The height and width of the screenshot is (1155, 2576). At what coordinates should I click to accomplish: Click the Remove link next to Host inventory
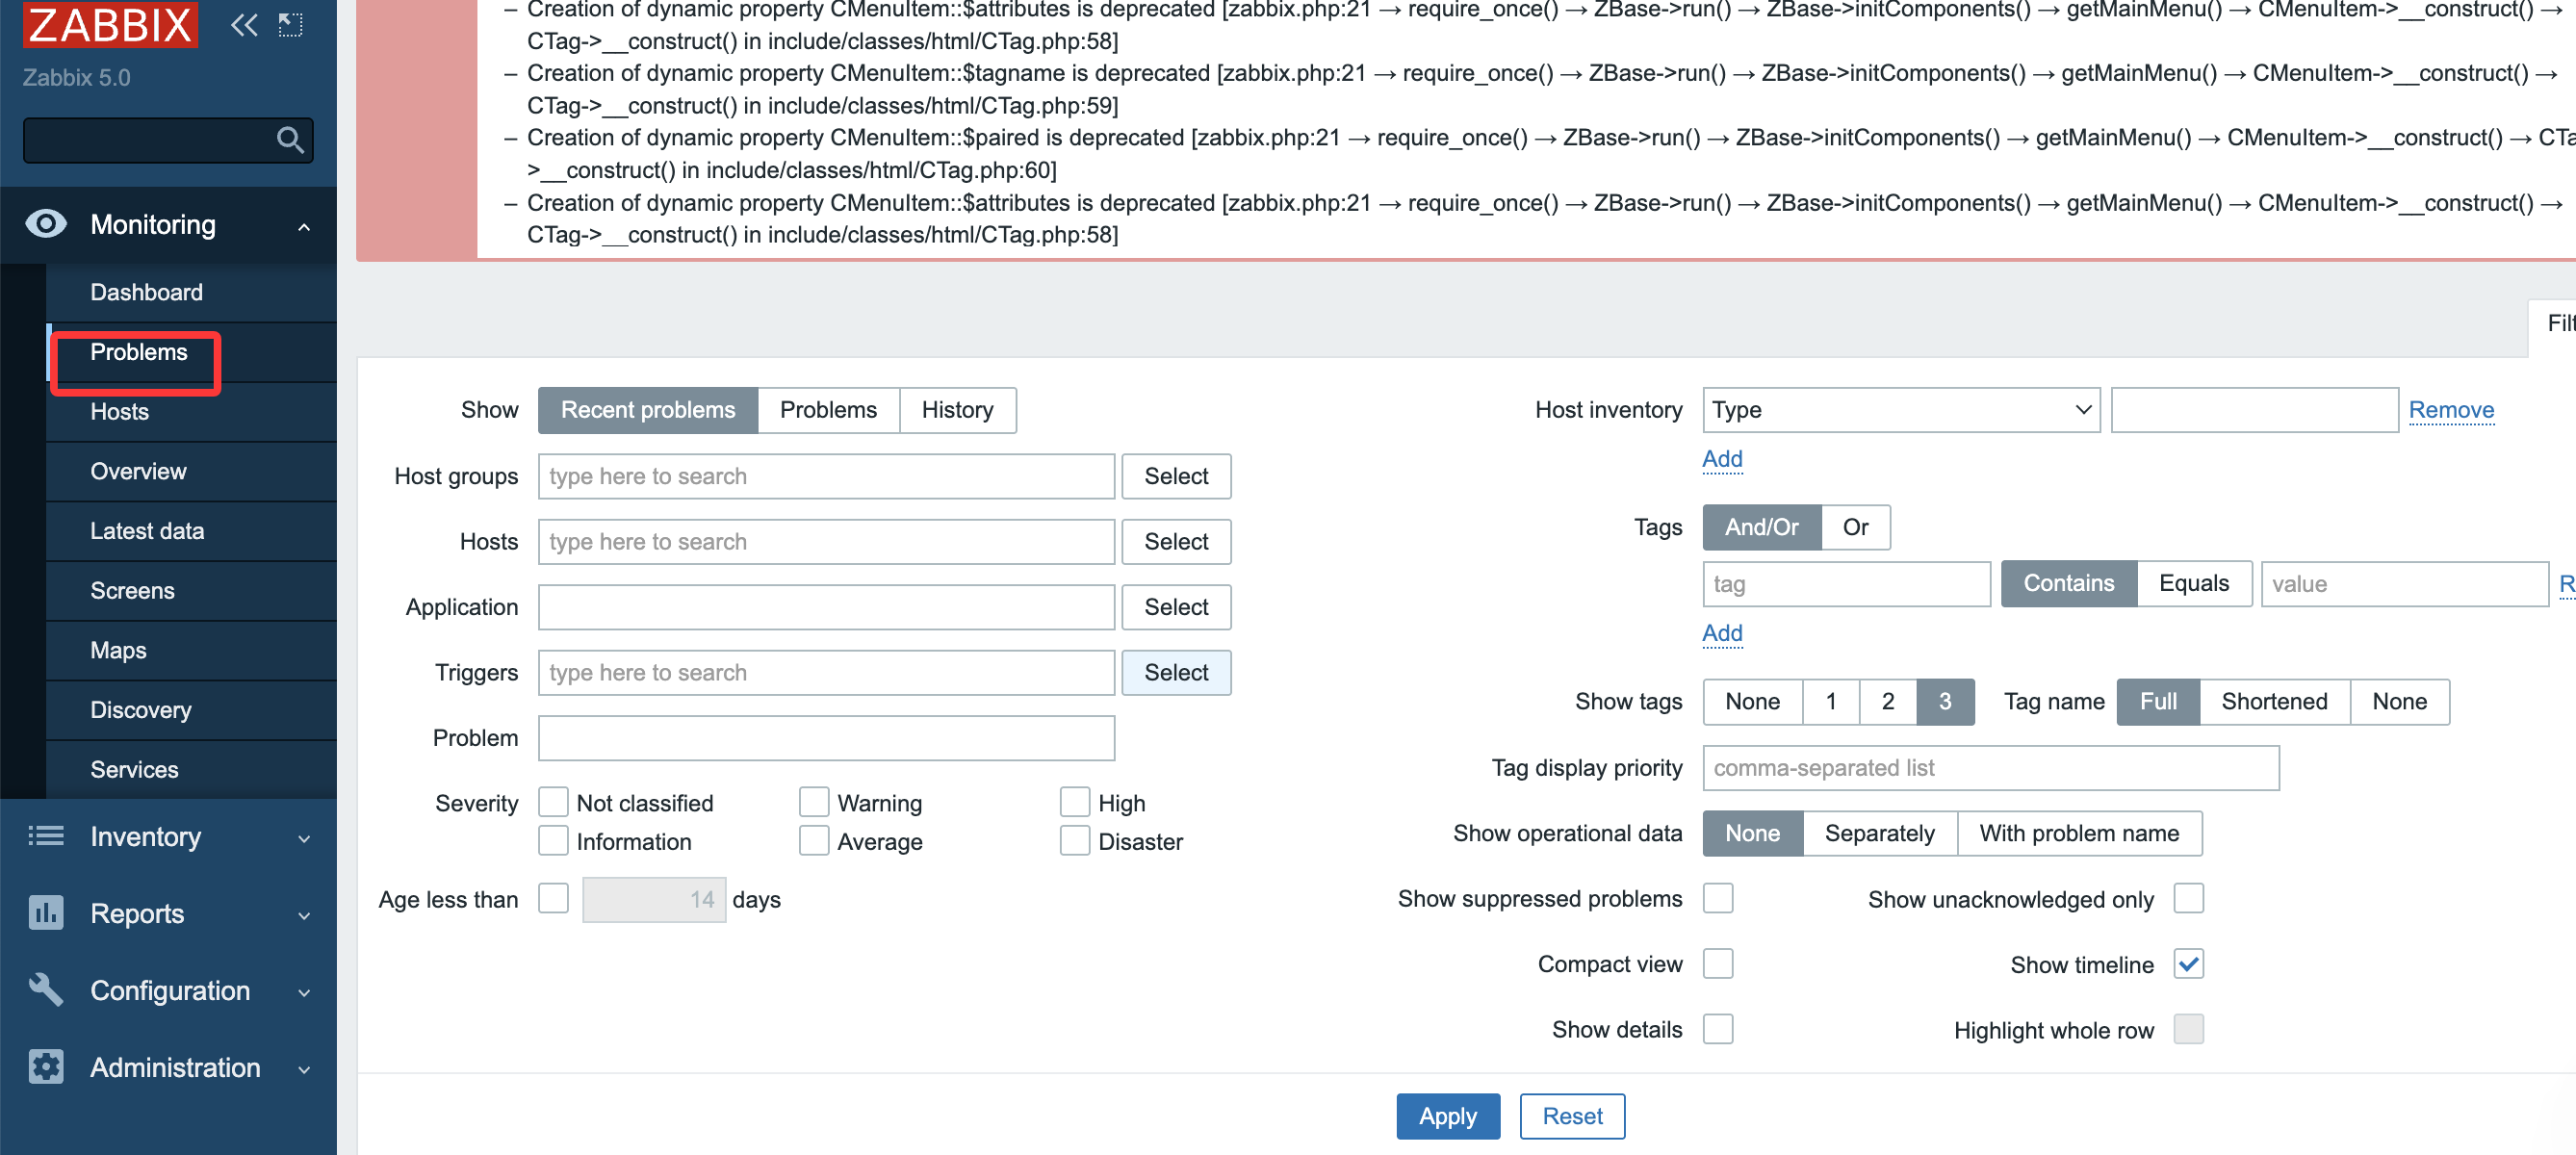pos(2450,410)
